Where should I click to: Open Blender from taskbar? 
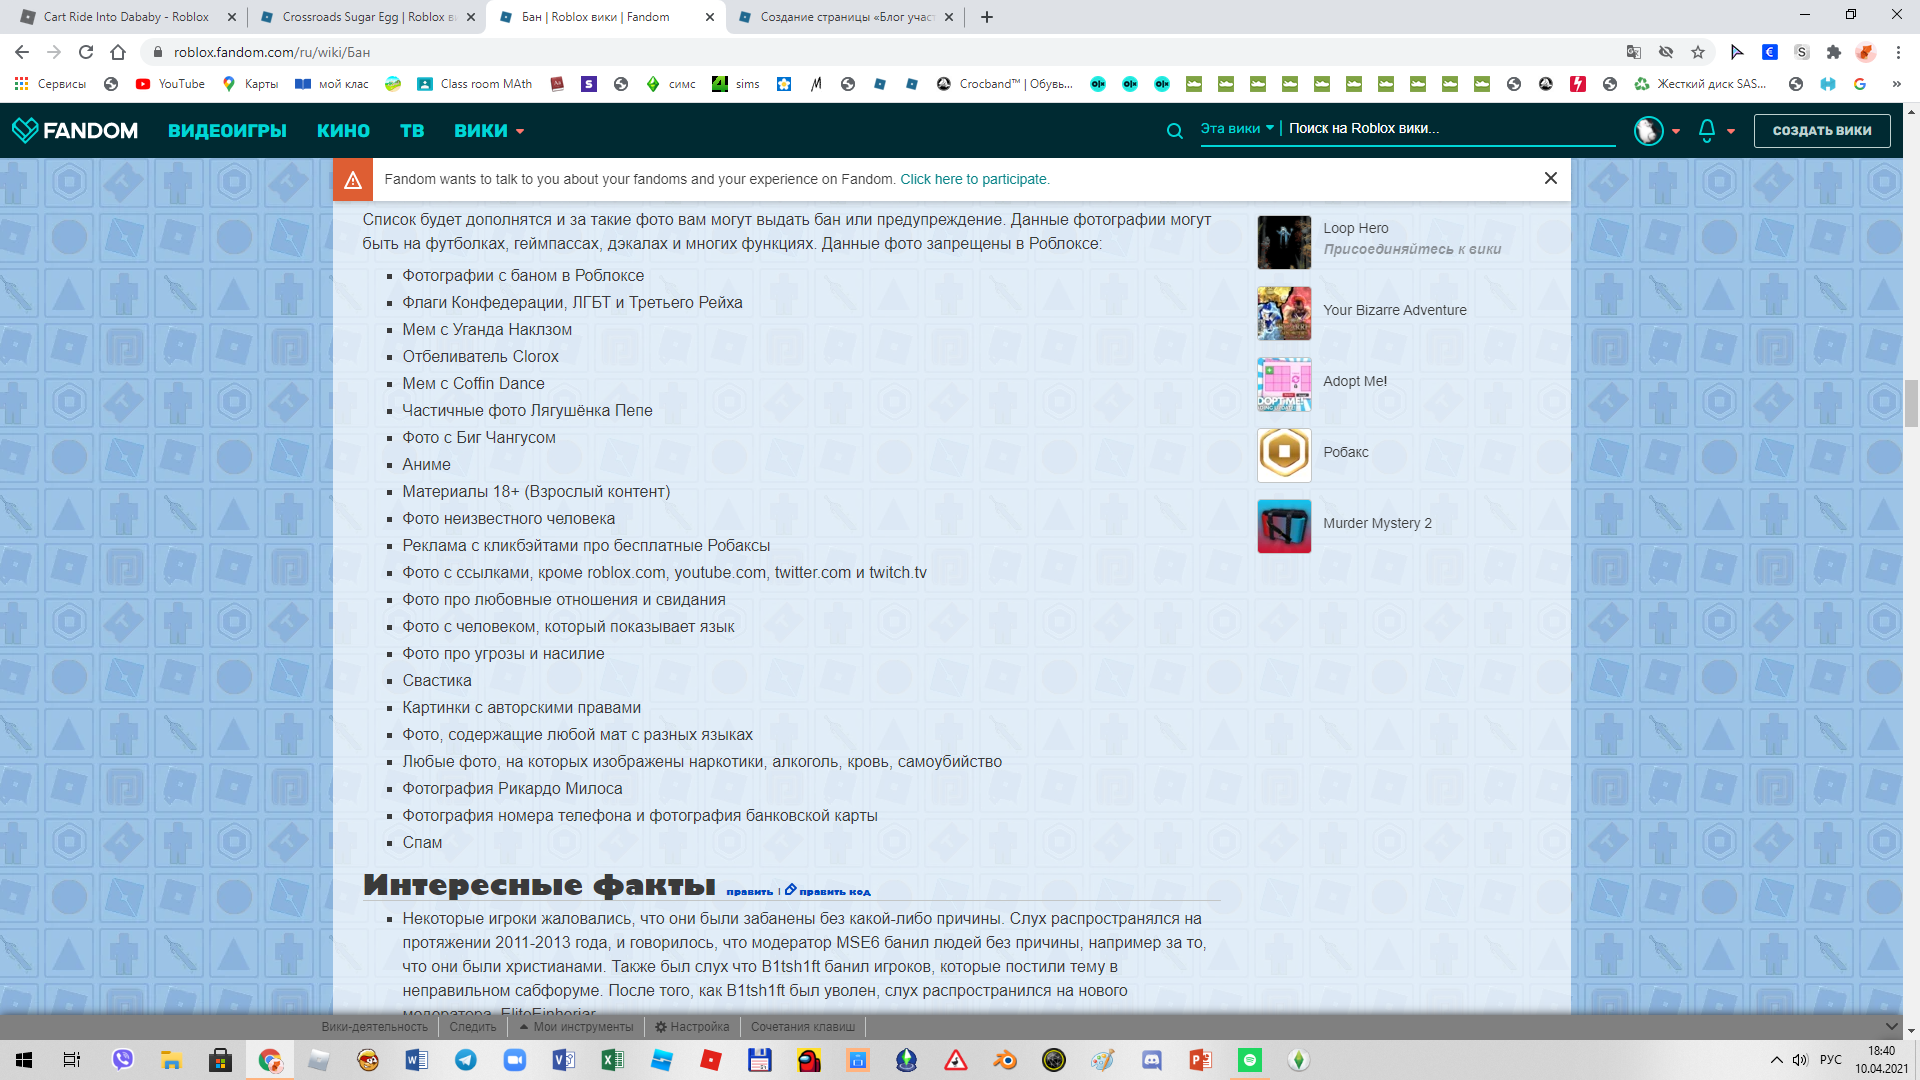click(1005, 1060)
